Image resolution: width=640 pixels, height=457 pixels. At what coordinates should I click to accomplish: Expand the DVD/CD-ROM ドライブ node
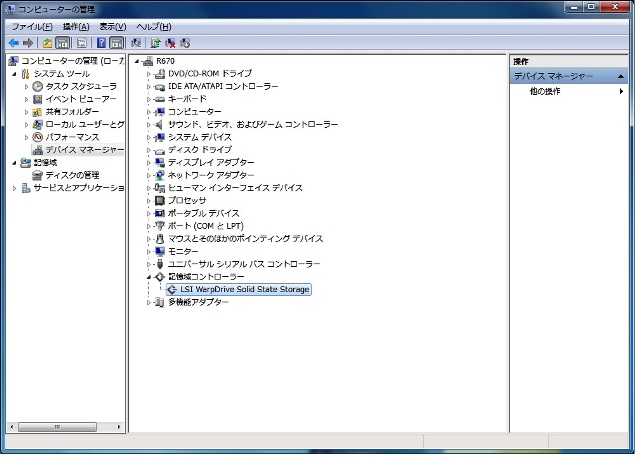(148, 74)
